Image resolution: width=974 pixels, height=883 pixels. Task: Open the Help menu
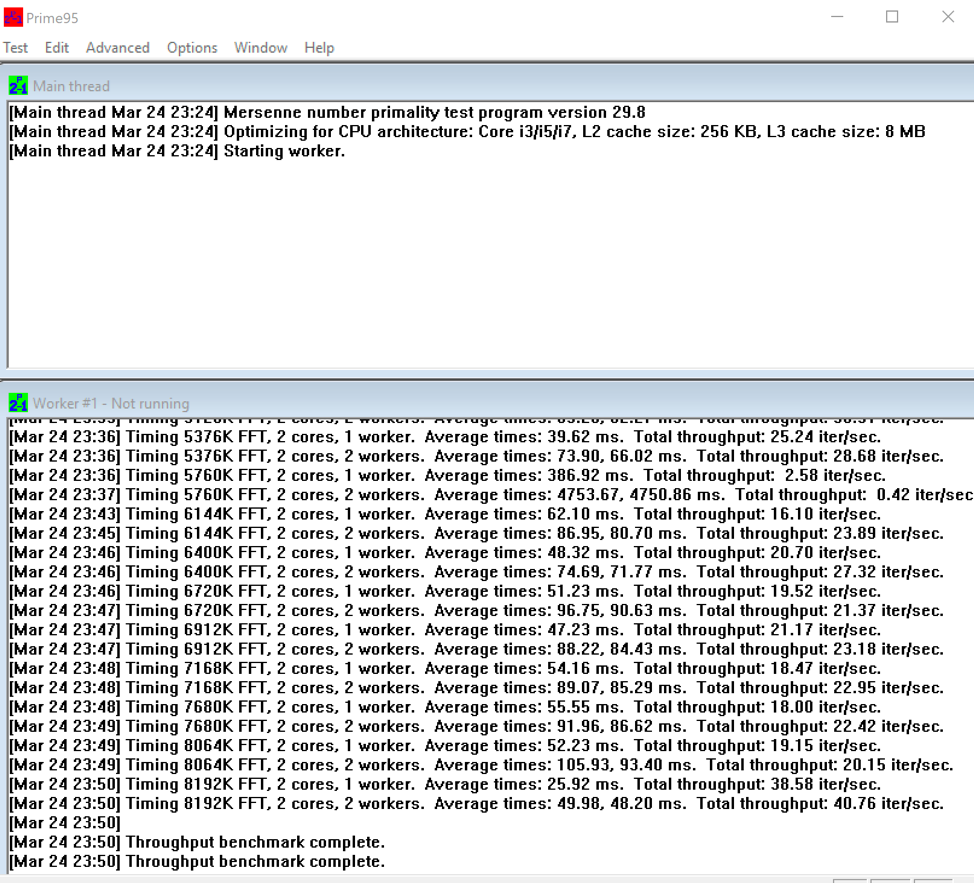tap(319, 48)
